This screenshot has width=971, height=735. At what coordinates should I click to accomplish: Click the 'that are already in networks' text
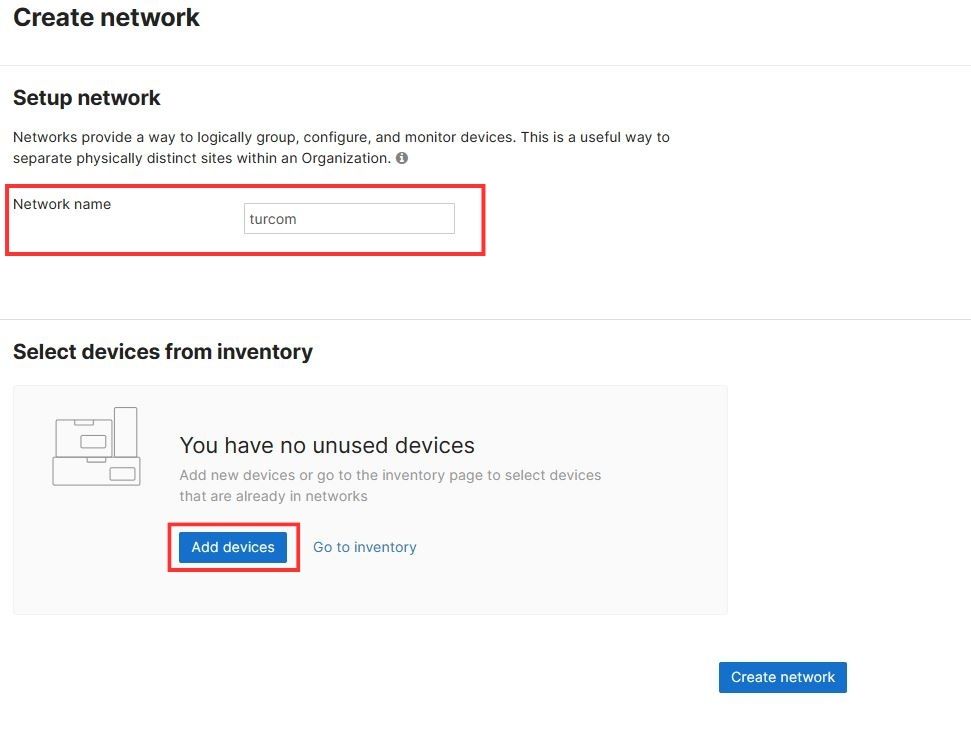273,496
